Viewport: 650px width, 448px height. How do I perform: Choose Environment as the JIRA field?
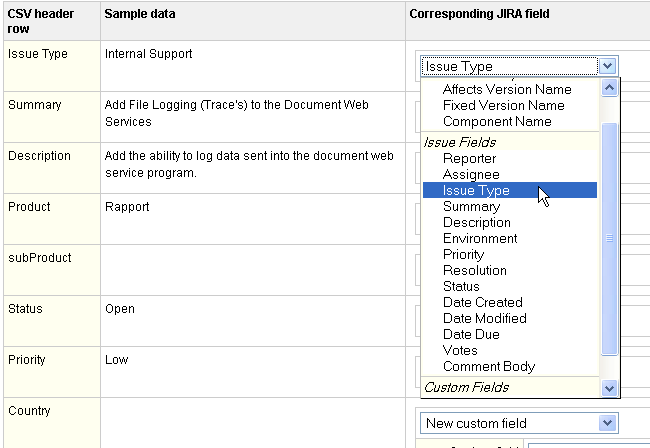pyautogui.click(x=480, y=238)
